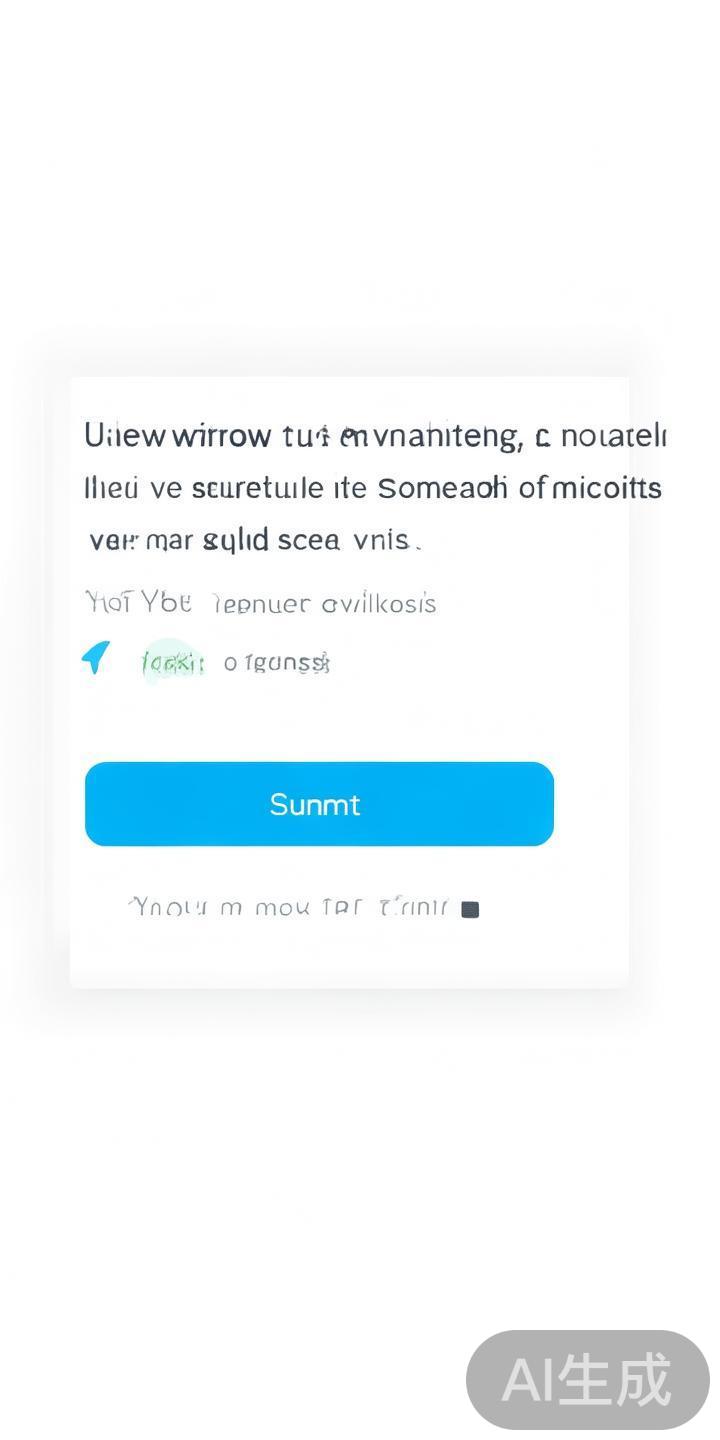Tap the gray "Tepnuer ovilkosis" subtitle text
Screen dimensions: 720x1440
[325, 604]
